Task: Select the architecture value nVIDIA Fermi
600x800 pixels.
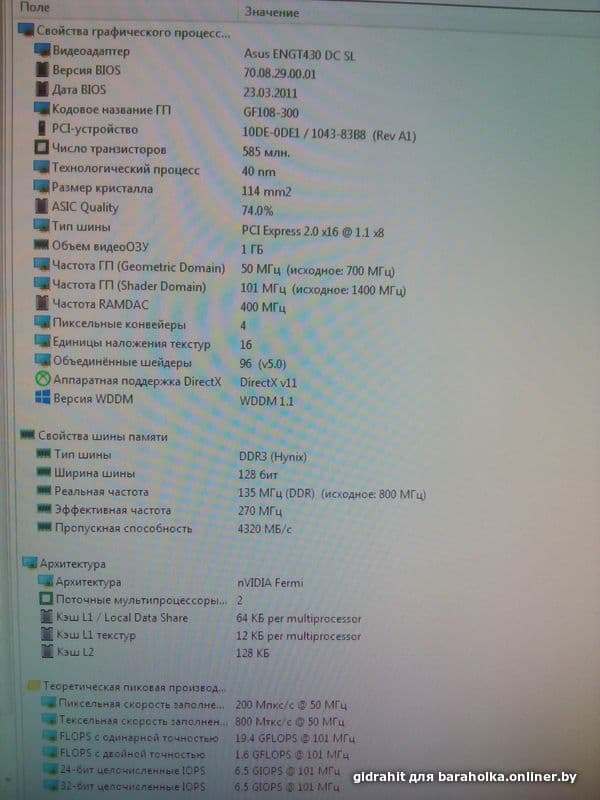Action: [270, 582]
